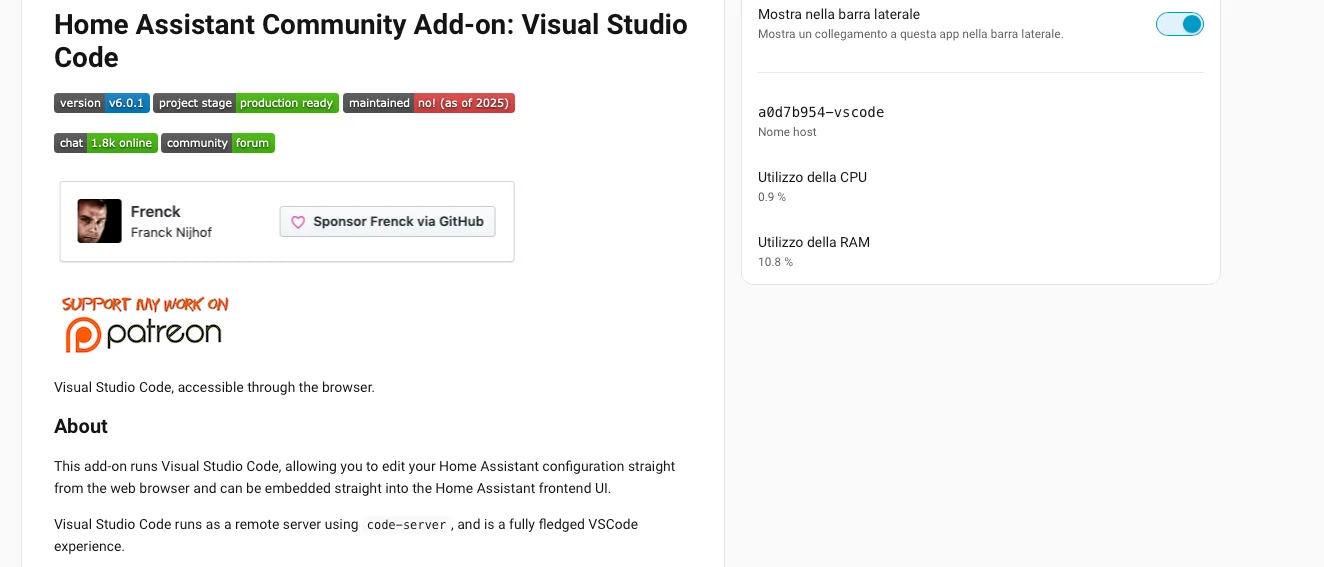This screenshot has height=567, width=1324.
Task: Click the 'About' section heading
Action: [81, 426]
